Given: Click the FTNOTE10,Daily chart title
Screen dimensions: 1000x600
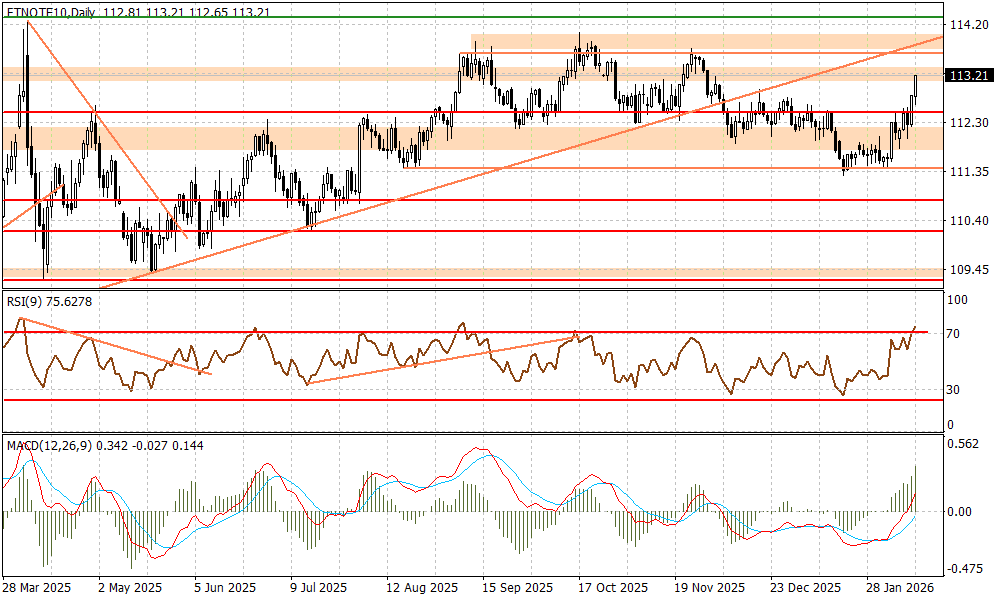Looking at the screenshot, I should coord(48,10).
